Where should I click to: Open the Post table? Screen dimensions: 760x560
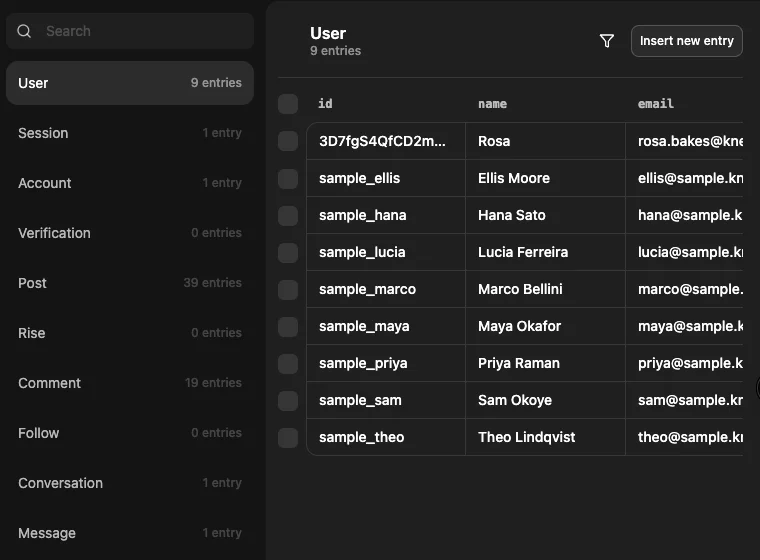point(130,283)
